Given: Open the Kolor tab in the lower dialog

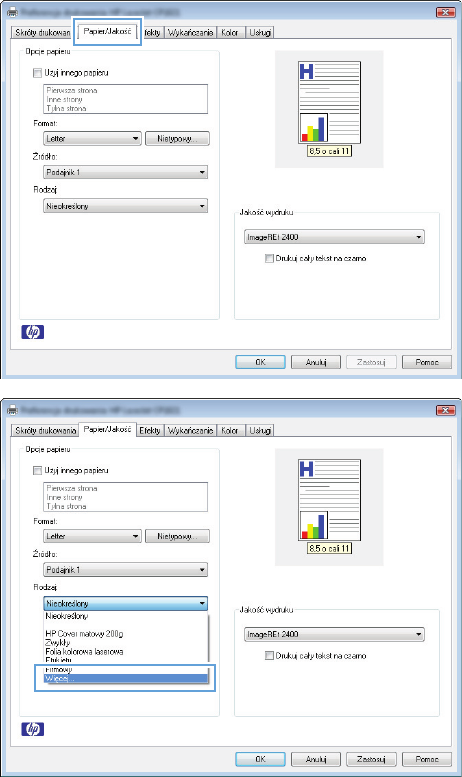Looking at the screenshot, I should 230,430.
